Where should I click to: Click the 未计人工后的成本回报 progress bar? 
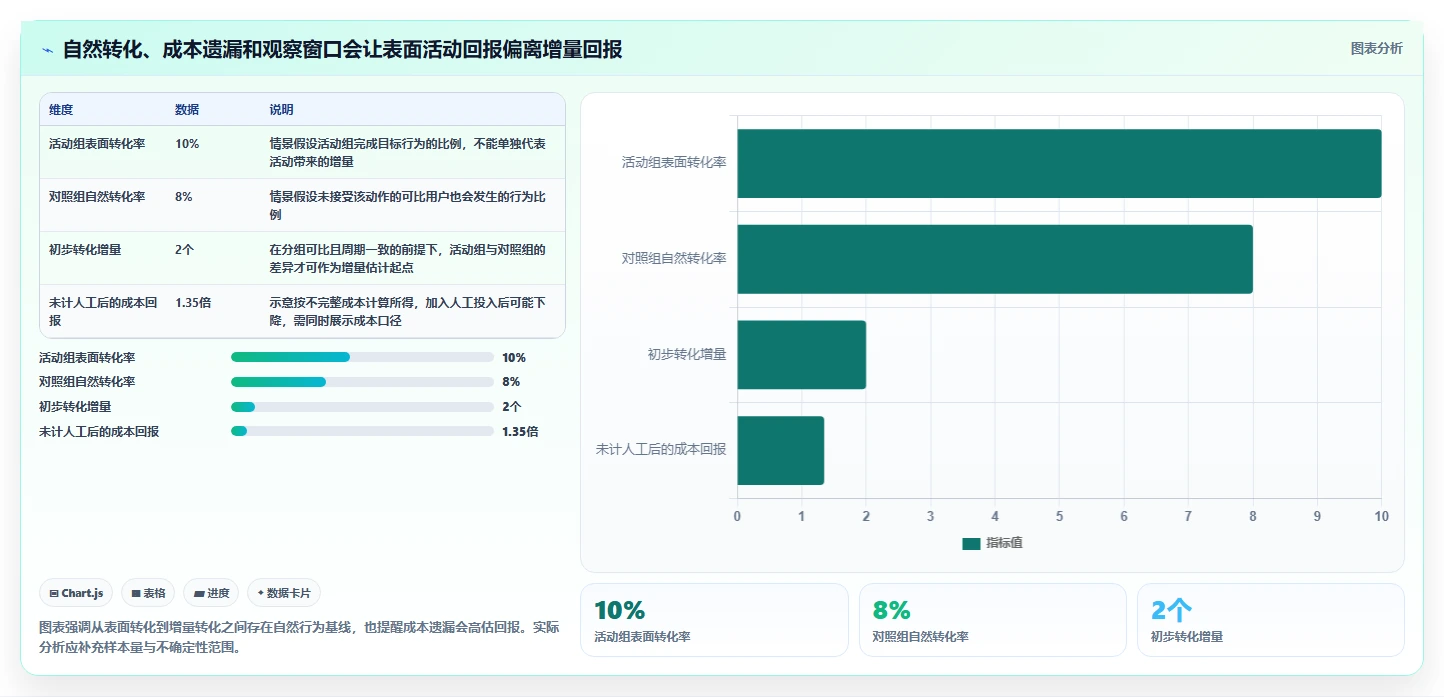[362, 431]
